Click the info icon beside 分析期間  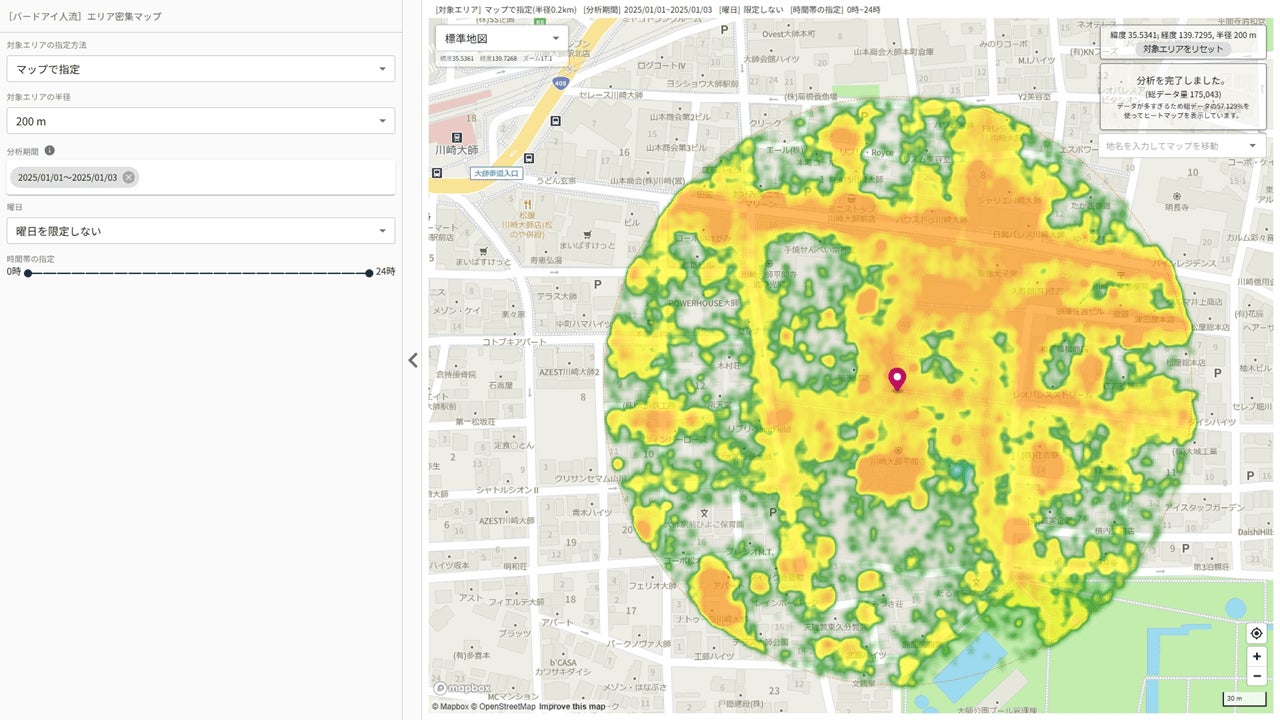point(49,151)
